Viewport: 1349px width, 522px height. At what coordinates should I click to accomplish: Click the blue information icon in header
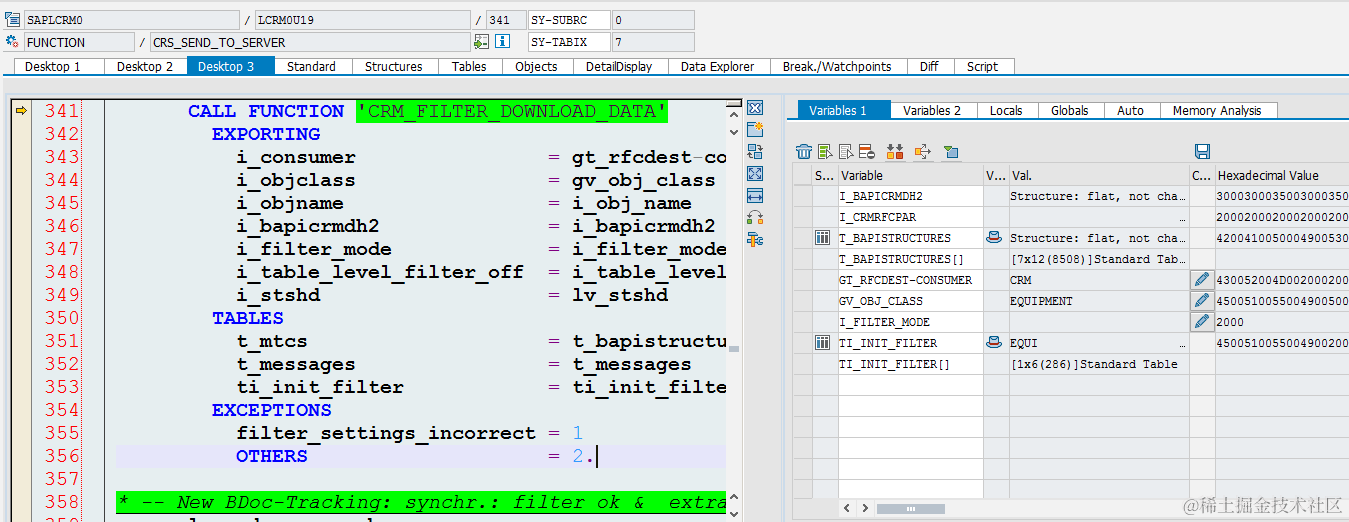tap(503, 42)
